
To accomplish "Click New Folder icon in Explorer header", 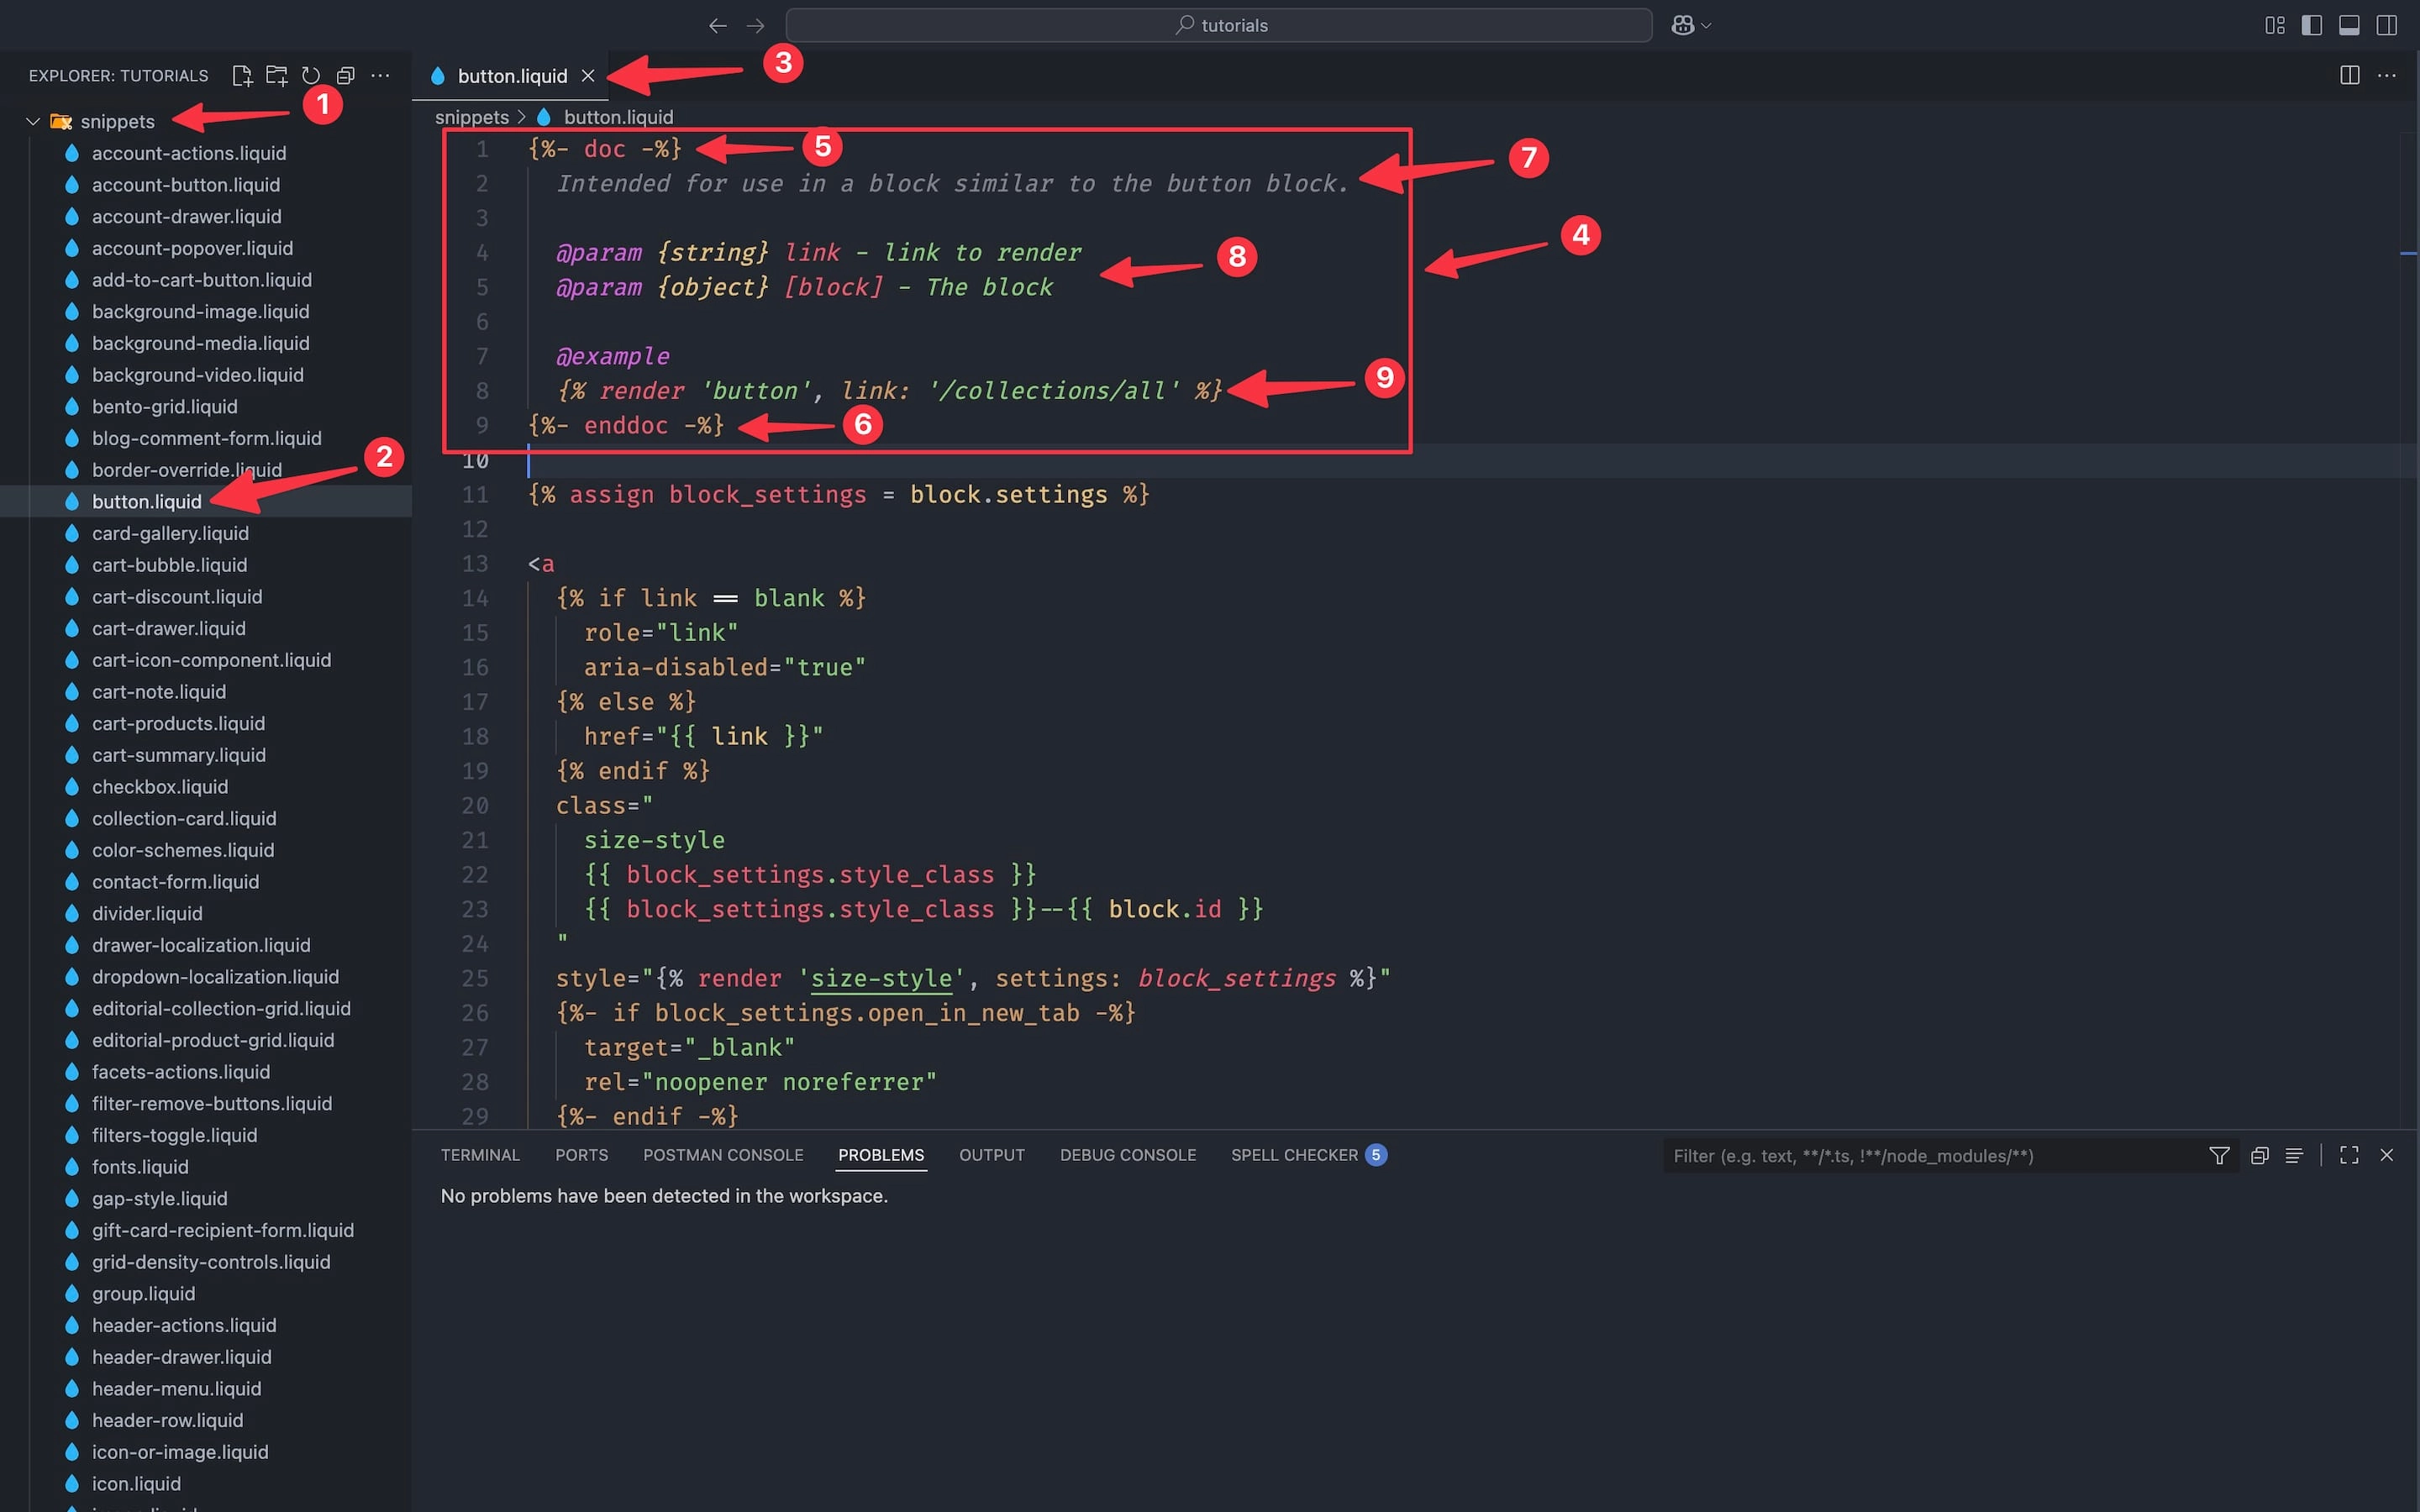I will (277, 75).
